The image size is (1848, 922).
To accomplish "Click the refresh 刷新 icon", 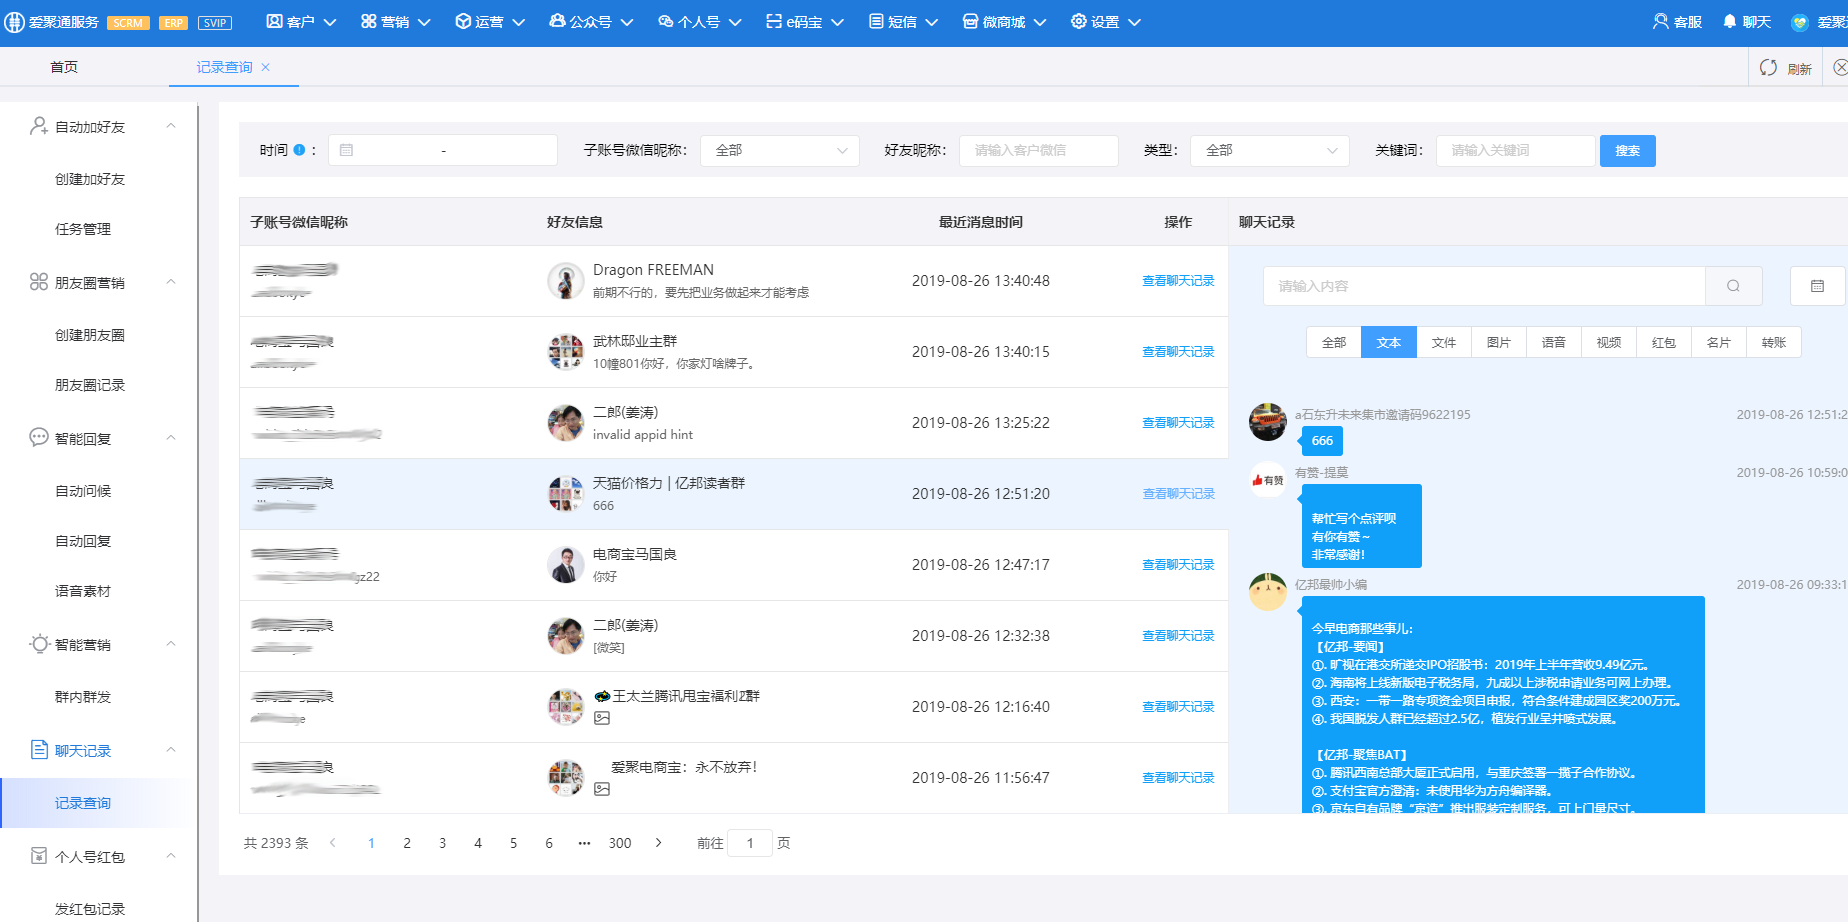I will [x=1768, y=68].
